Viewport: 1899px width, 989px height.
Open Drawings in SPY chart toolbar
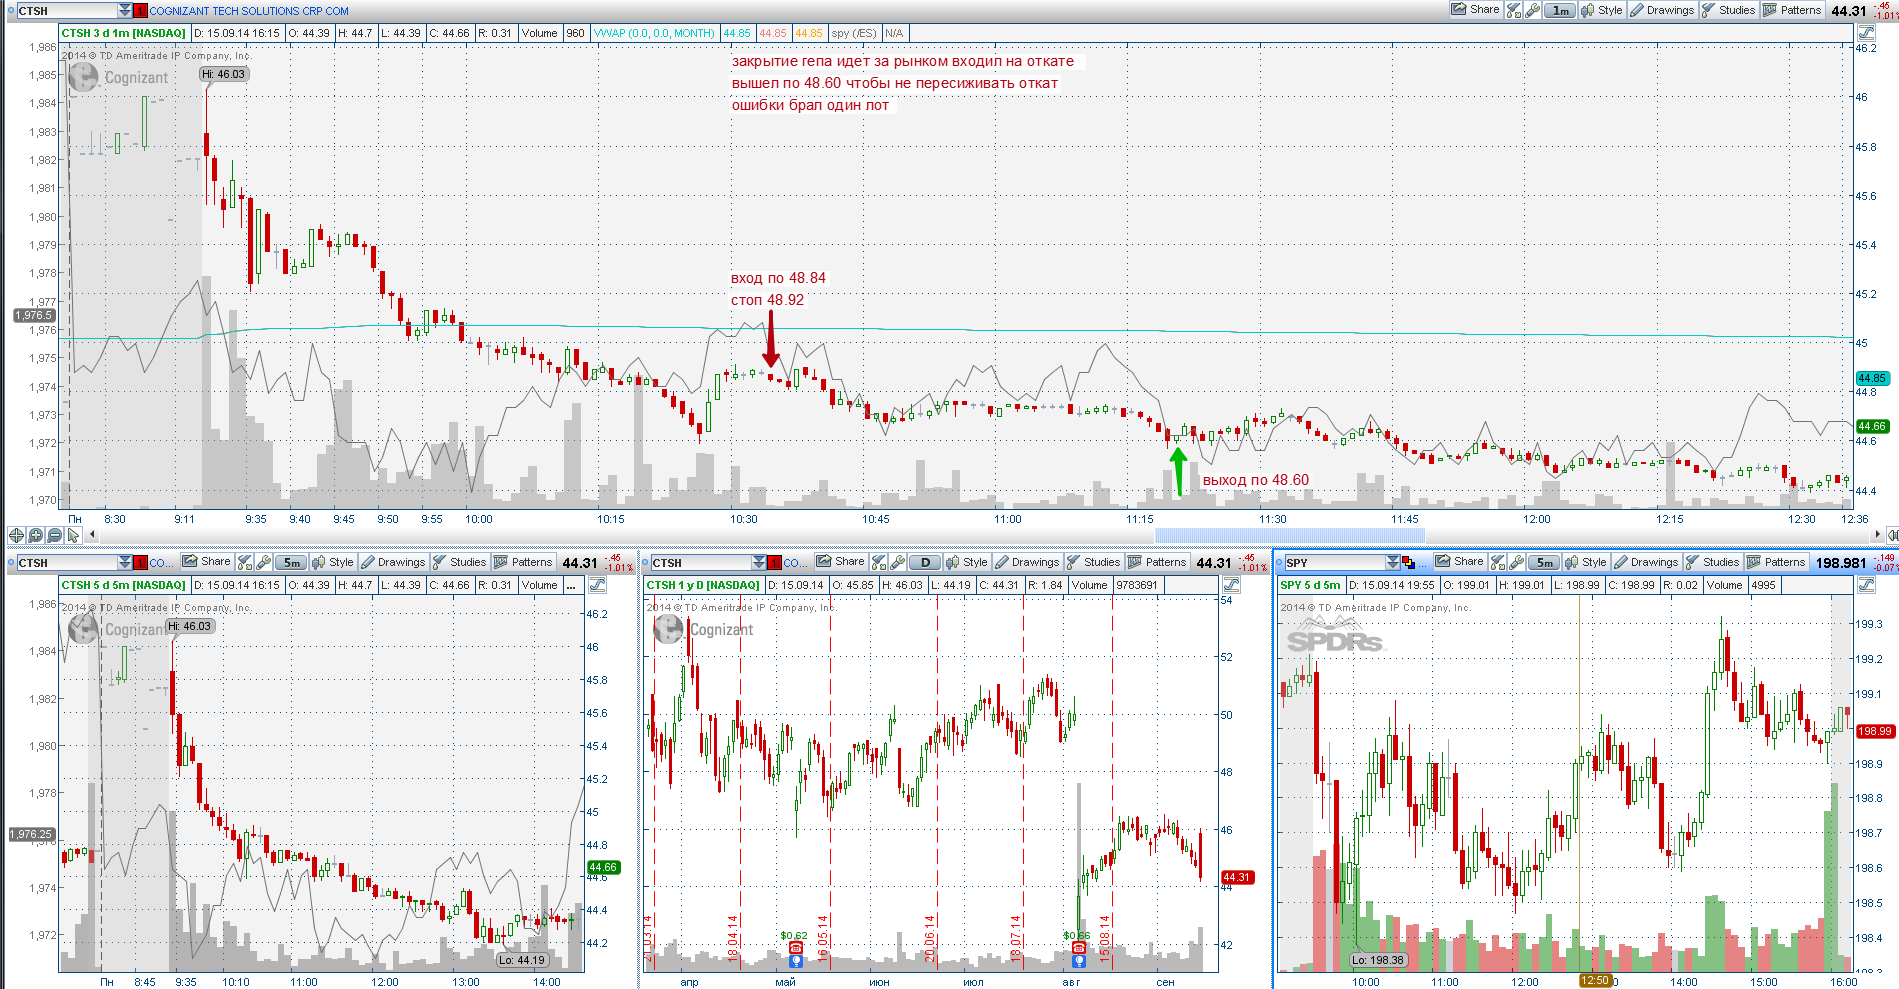(1646, 562)
